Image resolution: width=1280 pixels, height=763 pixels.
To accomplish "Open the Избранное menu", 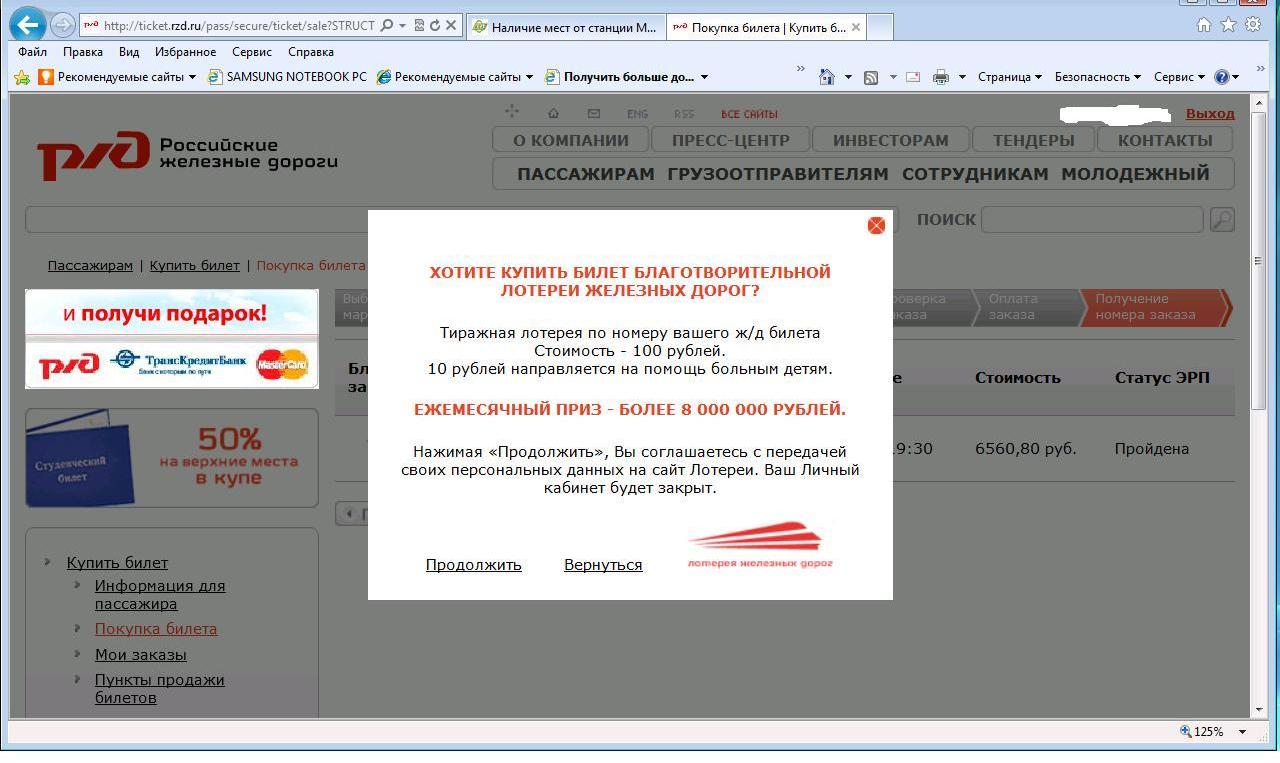I will [x=185, y=52].
